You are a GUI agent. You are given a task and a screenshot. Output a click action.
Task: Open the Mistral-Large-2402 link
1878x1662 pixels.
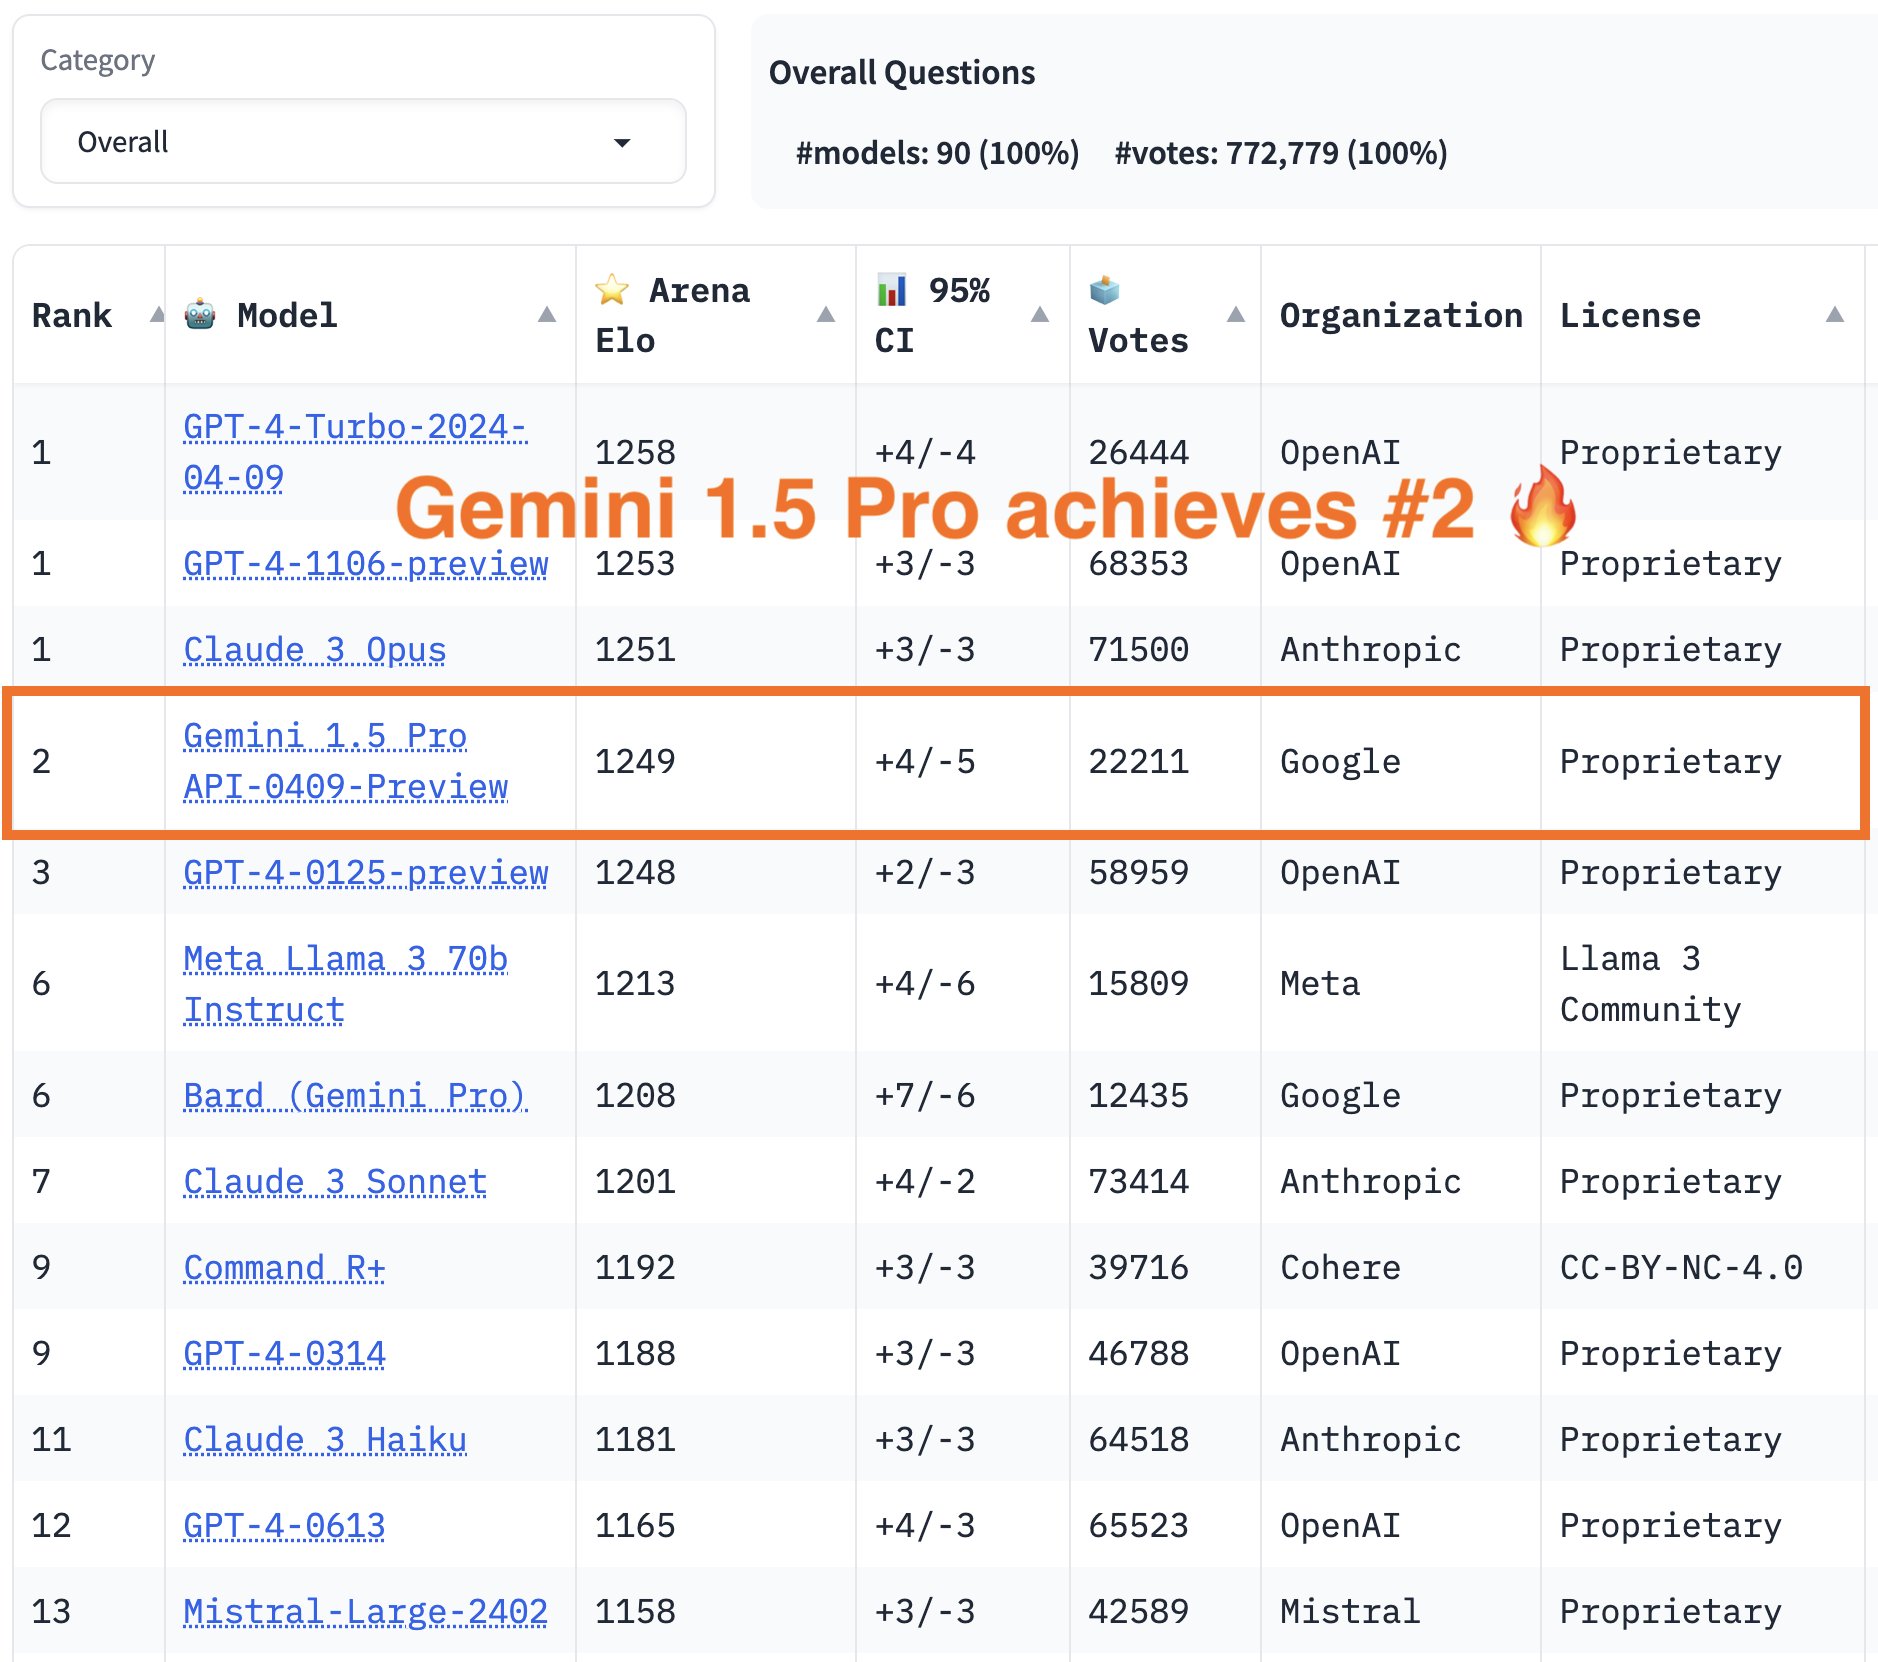click(x=366, y=1611)
